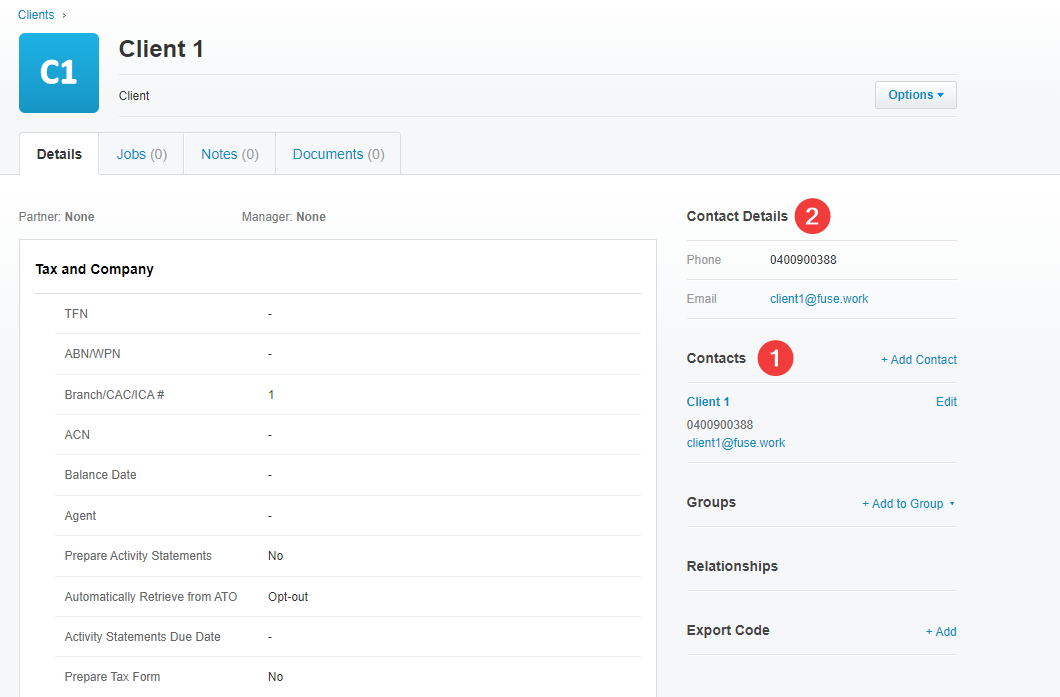Switch to the Jobs tab
This screenshot has height=697, width=1060.
coord(141,154)
